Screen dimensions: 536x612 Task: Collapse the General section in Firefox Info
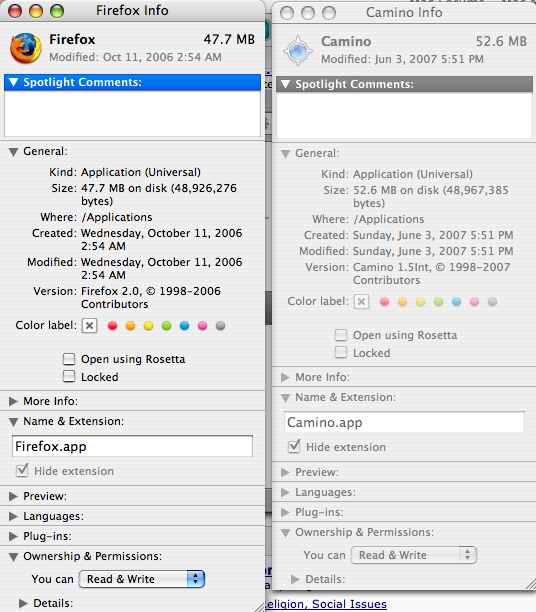point(14,152)
